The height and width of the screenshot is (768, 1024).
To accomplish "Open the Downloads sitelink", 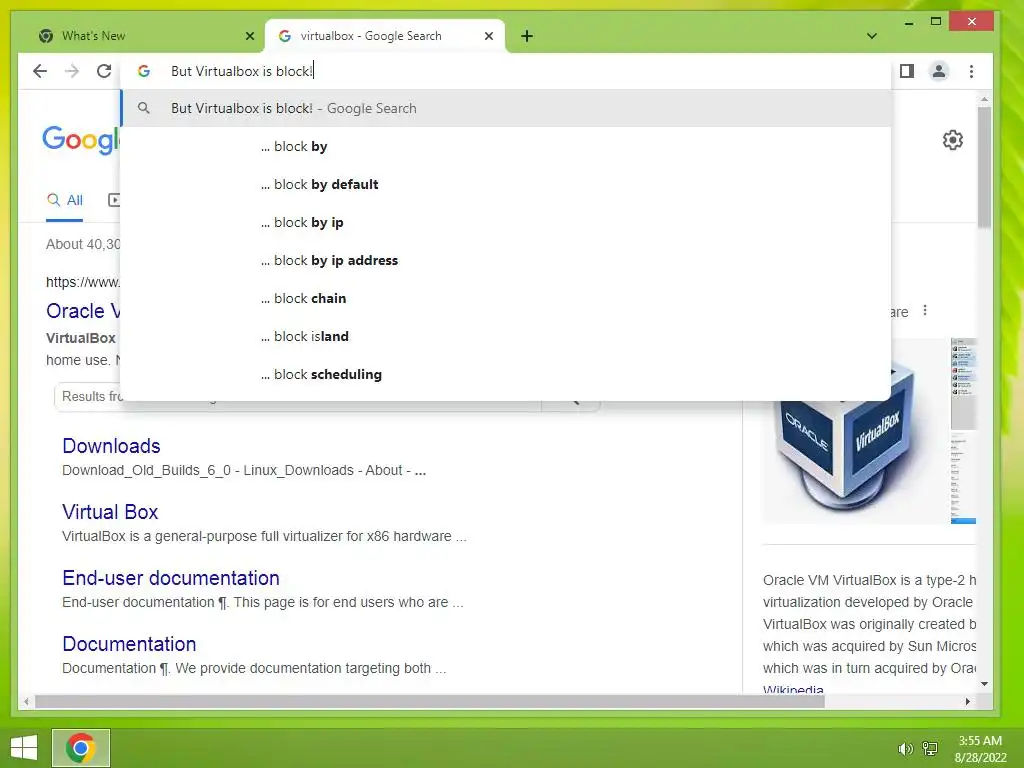I will (x=111, y=446).
